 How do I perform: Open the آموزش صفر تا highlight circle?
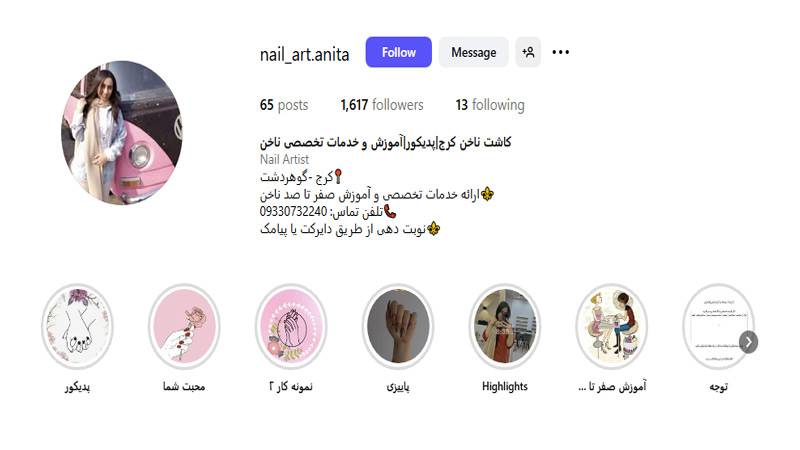click(x=612, y=327)
